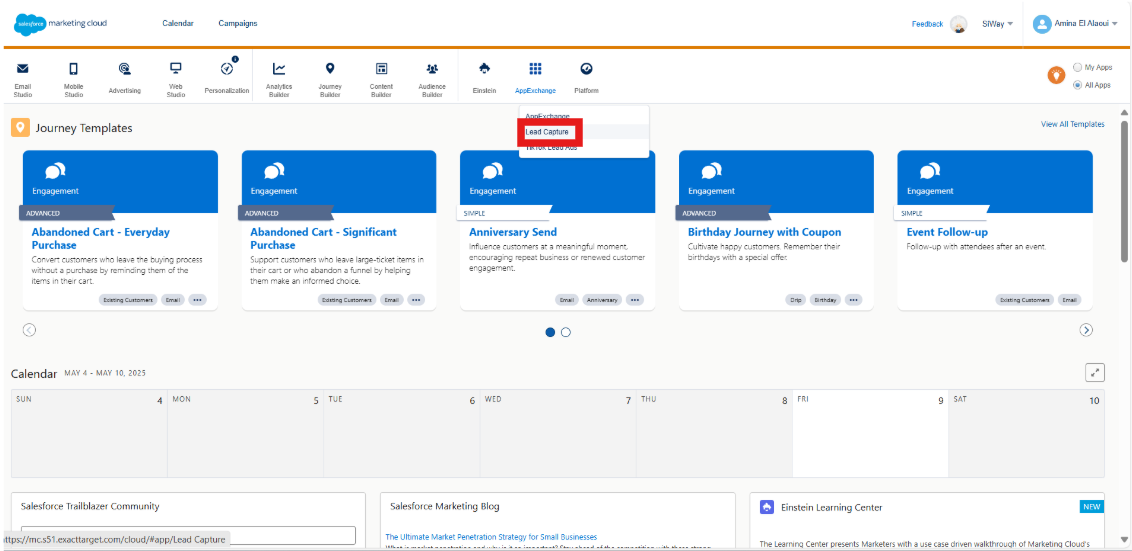
Task: Select the SAT 10 calendar day cell
Action: (1026, 434)
